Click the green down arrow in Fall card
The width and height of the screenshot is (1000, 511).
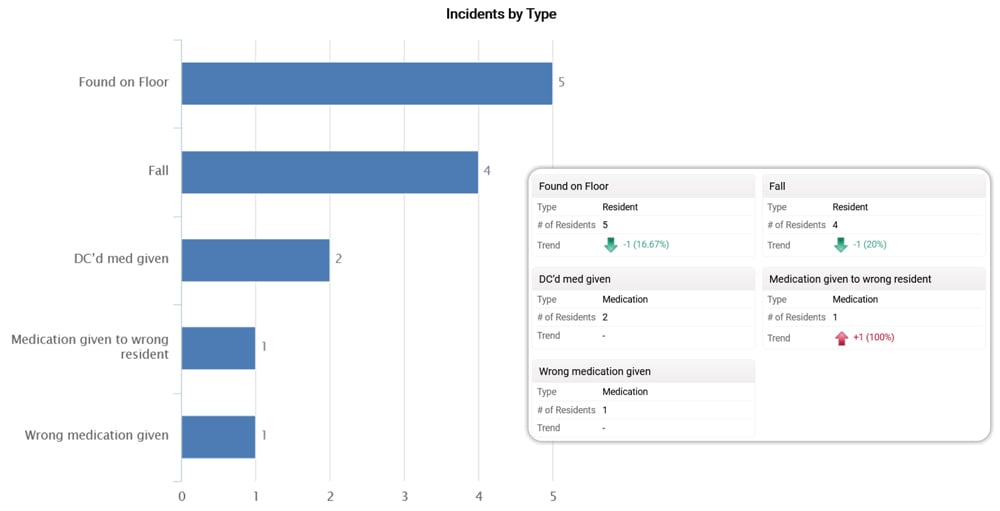pos(841,245)
